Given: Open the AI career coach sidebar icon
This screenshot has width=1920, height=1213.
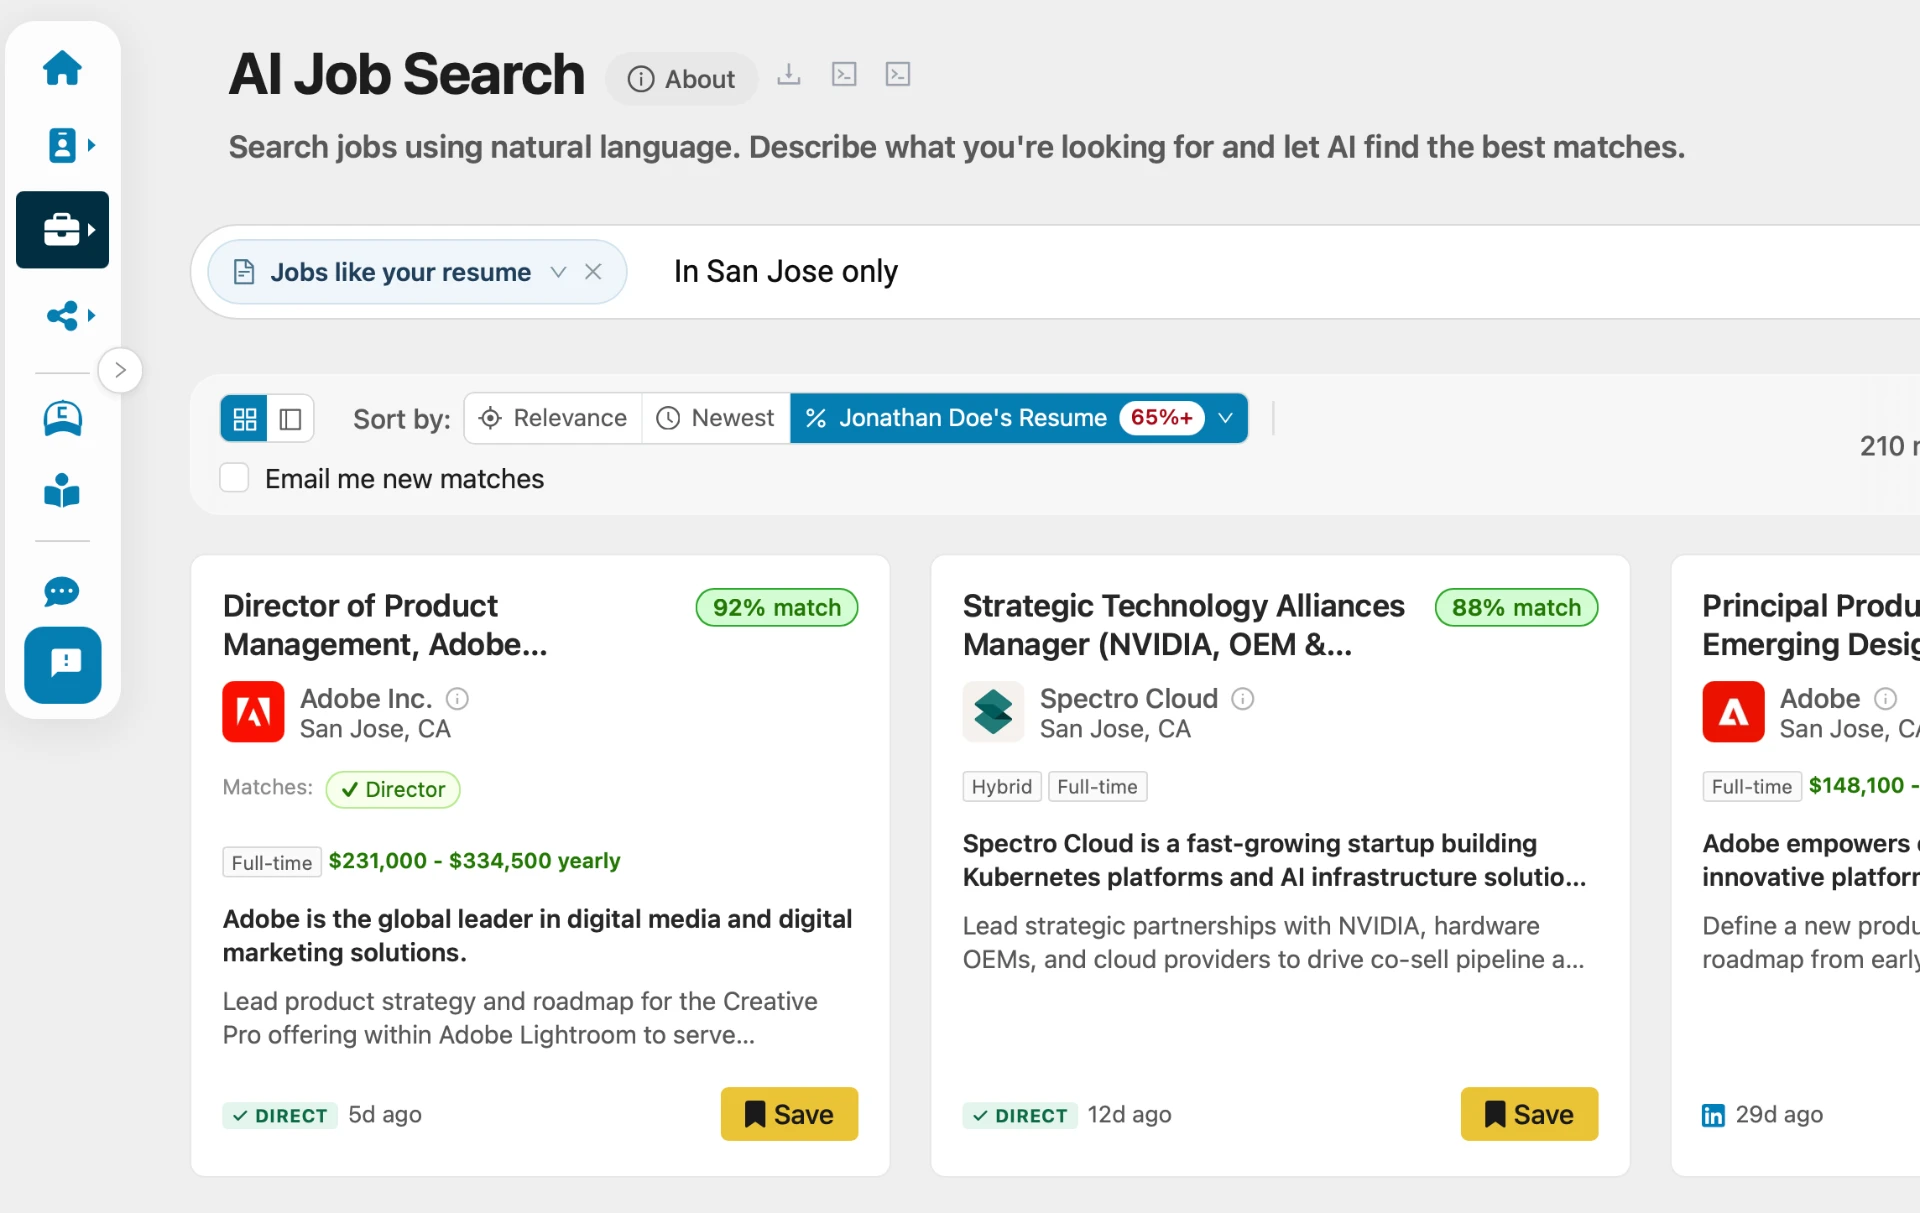Looking at the screenshot, I should [62, 418].
